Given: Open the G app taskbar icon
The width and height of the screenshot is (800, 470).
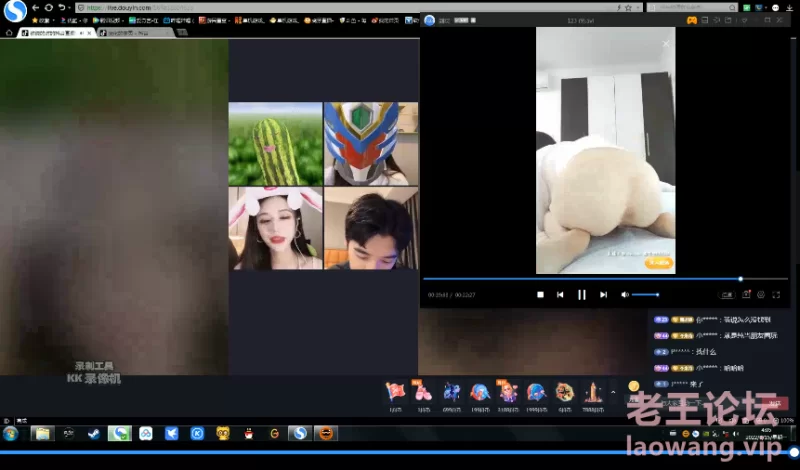Looking at the screenshot, I should coord(274,434).
